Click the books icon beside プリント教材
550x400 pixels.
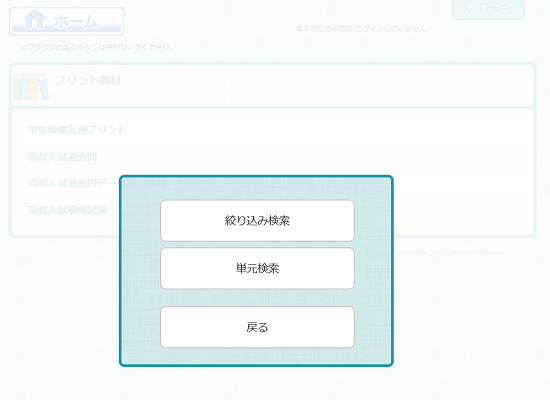pyautogui.click(x=31, y=86)
